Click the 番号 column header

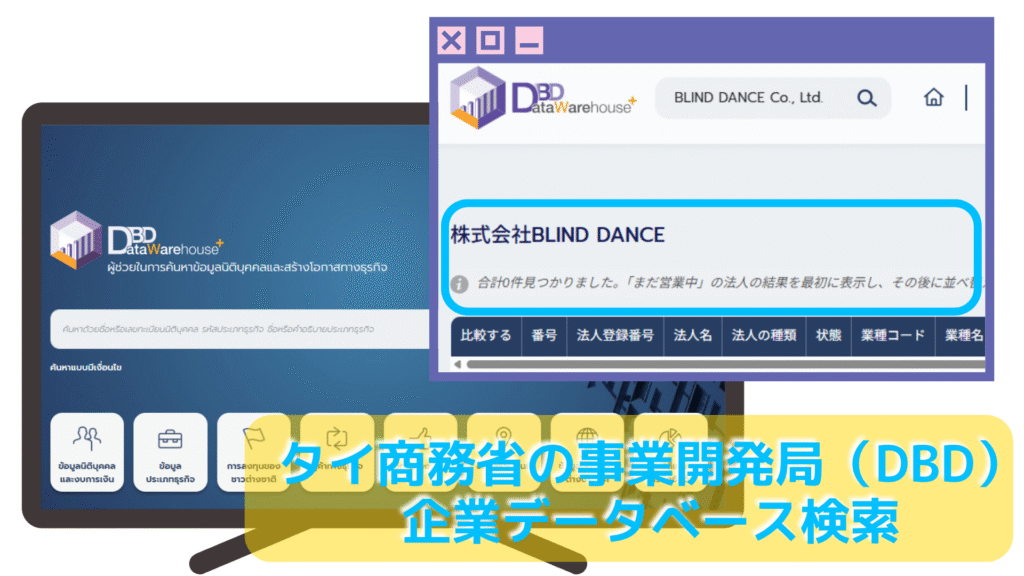[x=543, y=336]
